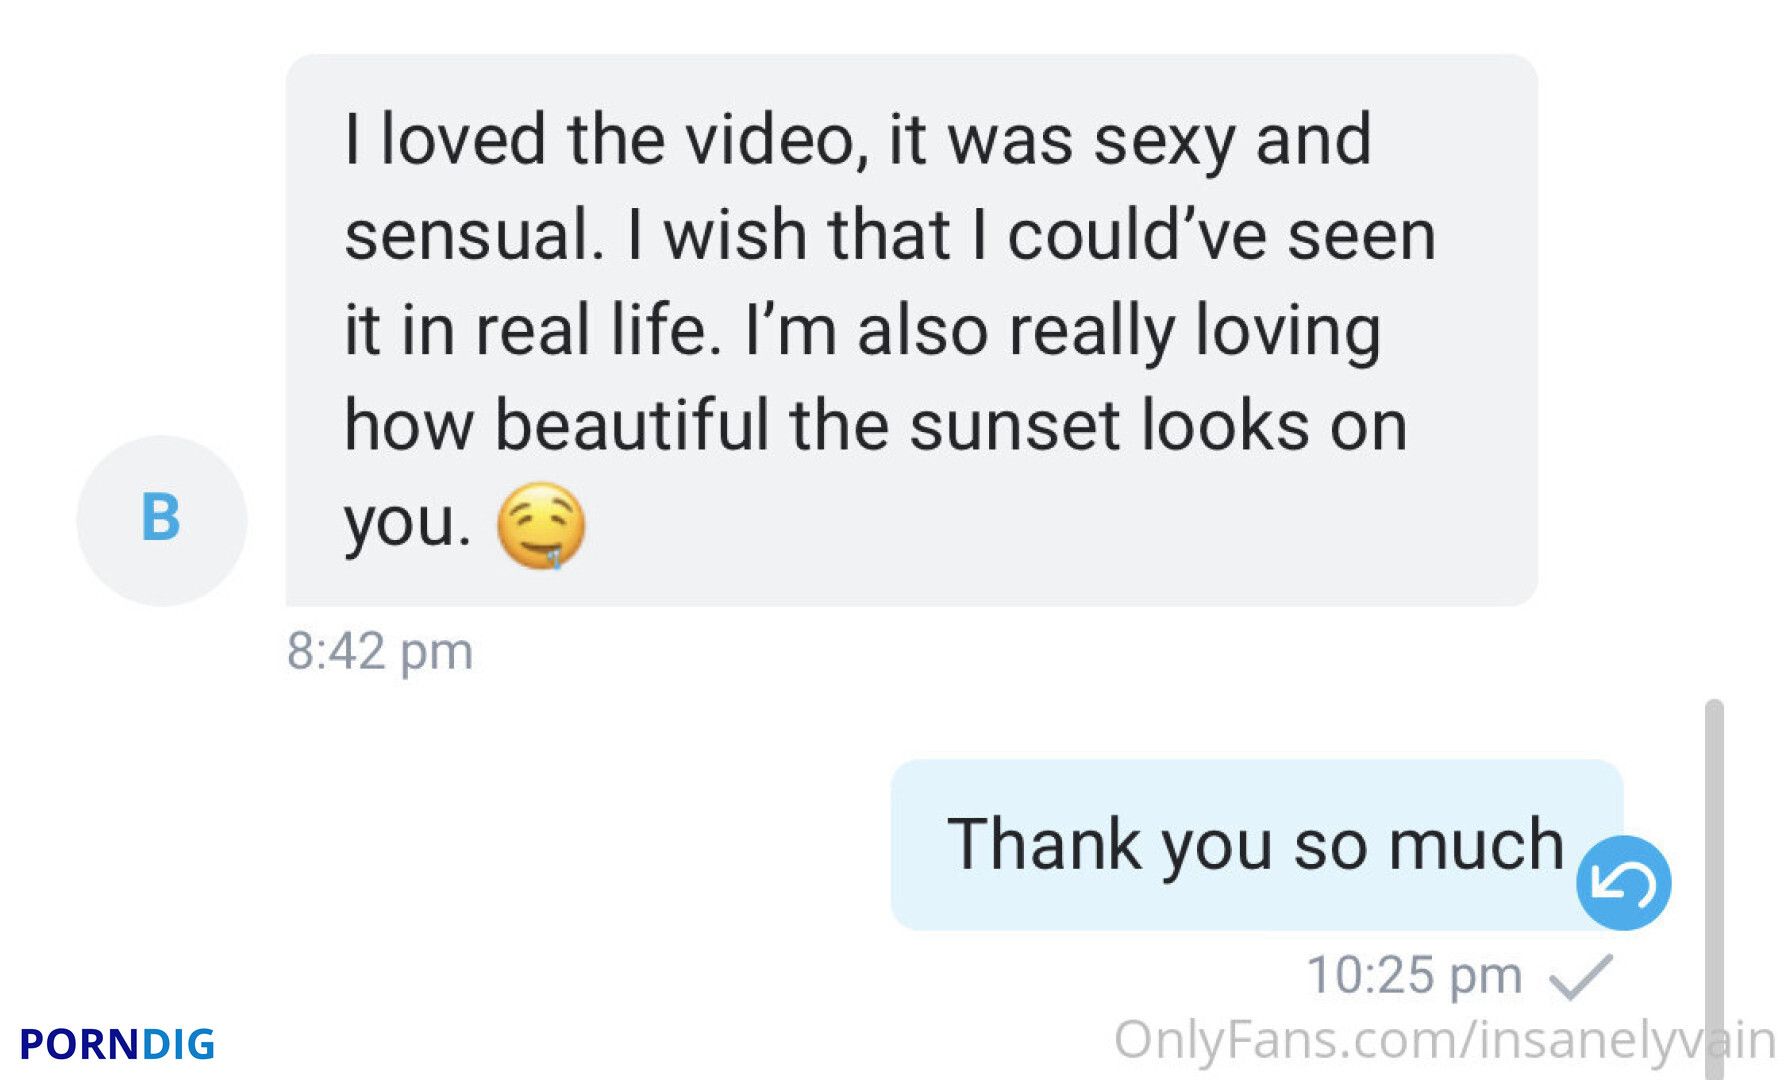This screenshot has width=1786, height=1080.
Task: Click the blue circular undo arrow icon
Action: click(1623, 883)
